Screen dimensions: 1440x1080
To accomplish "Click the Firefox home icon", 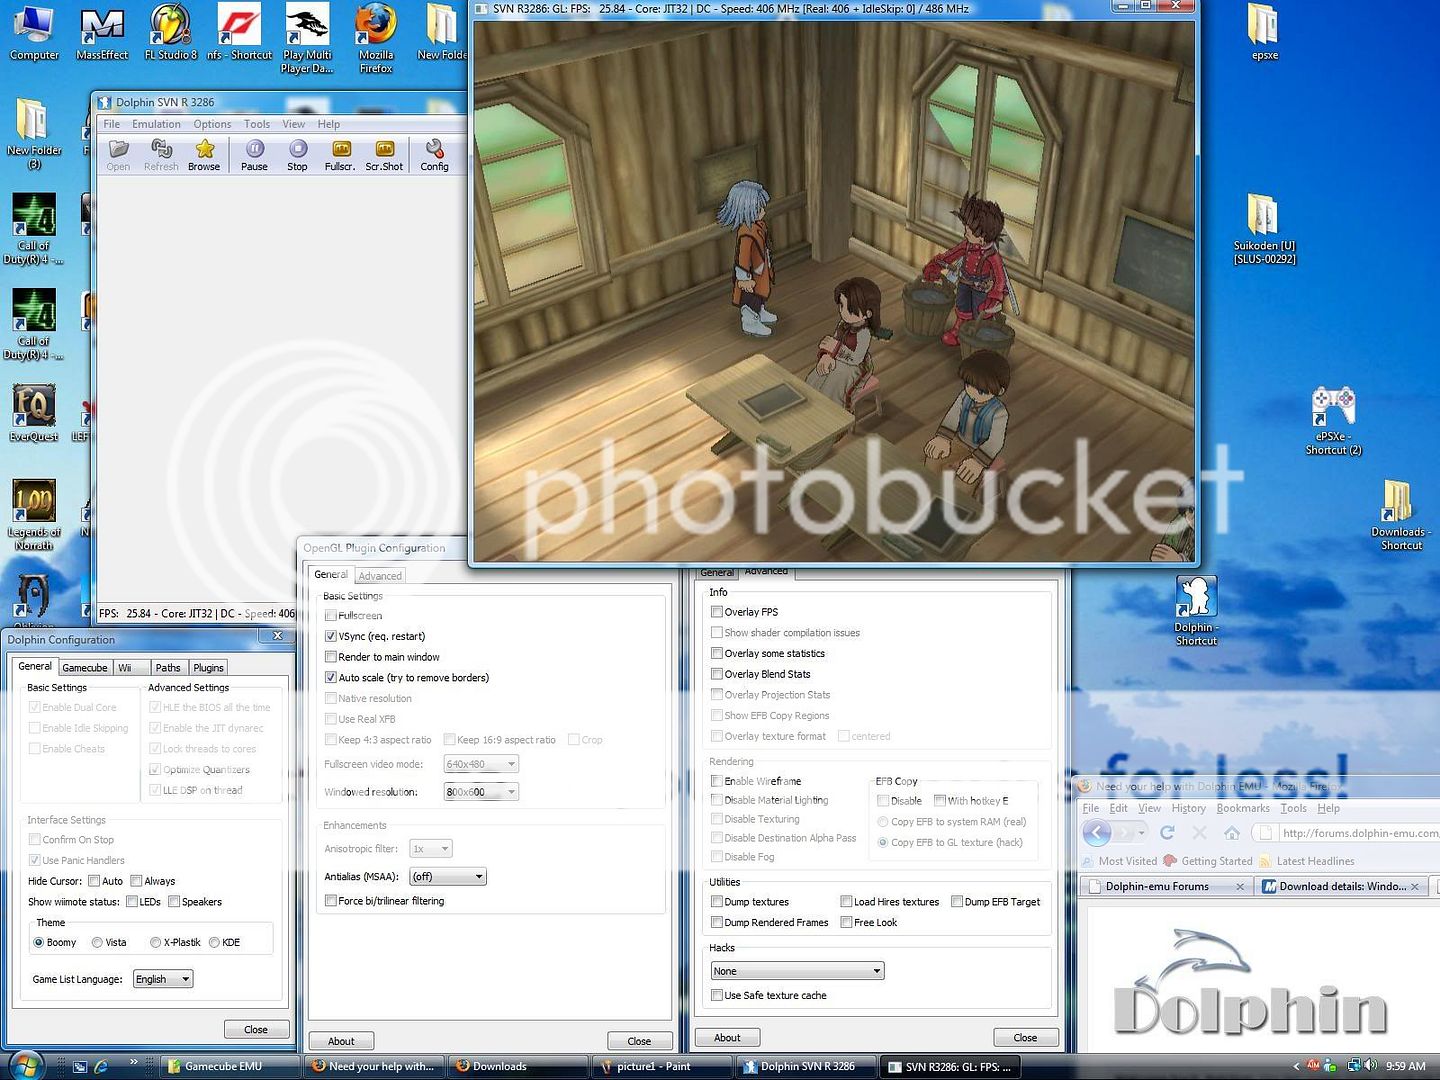I will pos(1232,832).
